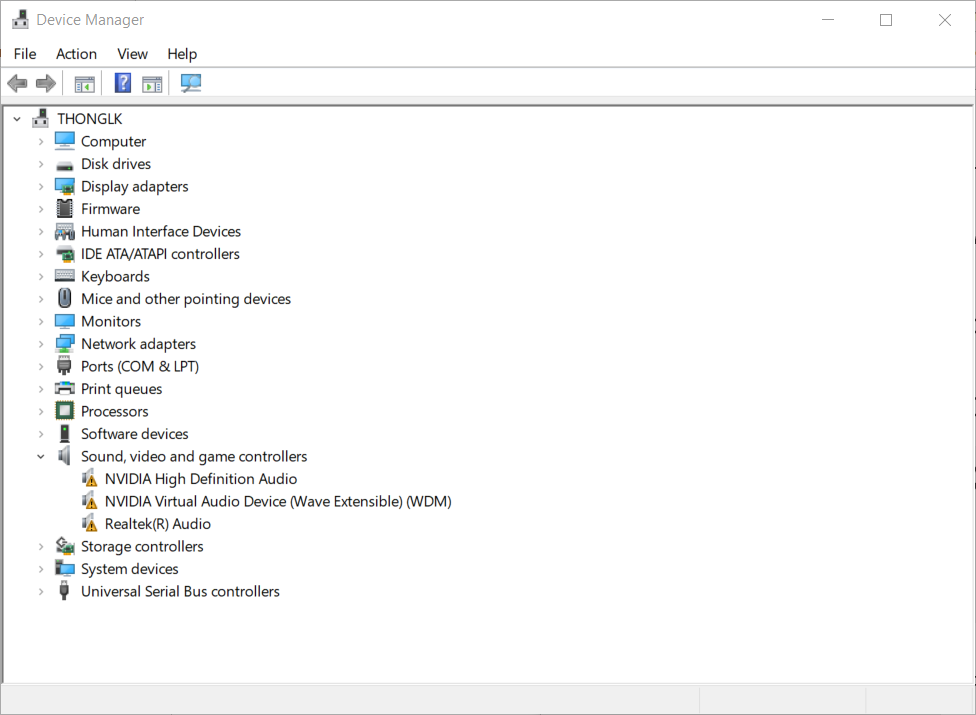This screenshot has width=976, height=715.
Task: Click Show/Hide Console Tree toolbar icon
Action: pos(84,83)
